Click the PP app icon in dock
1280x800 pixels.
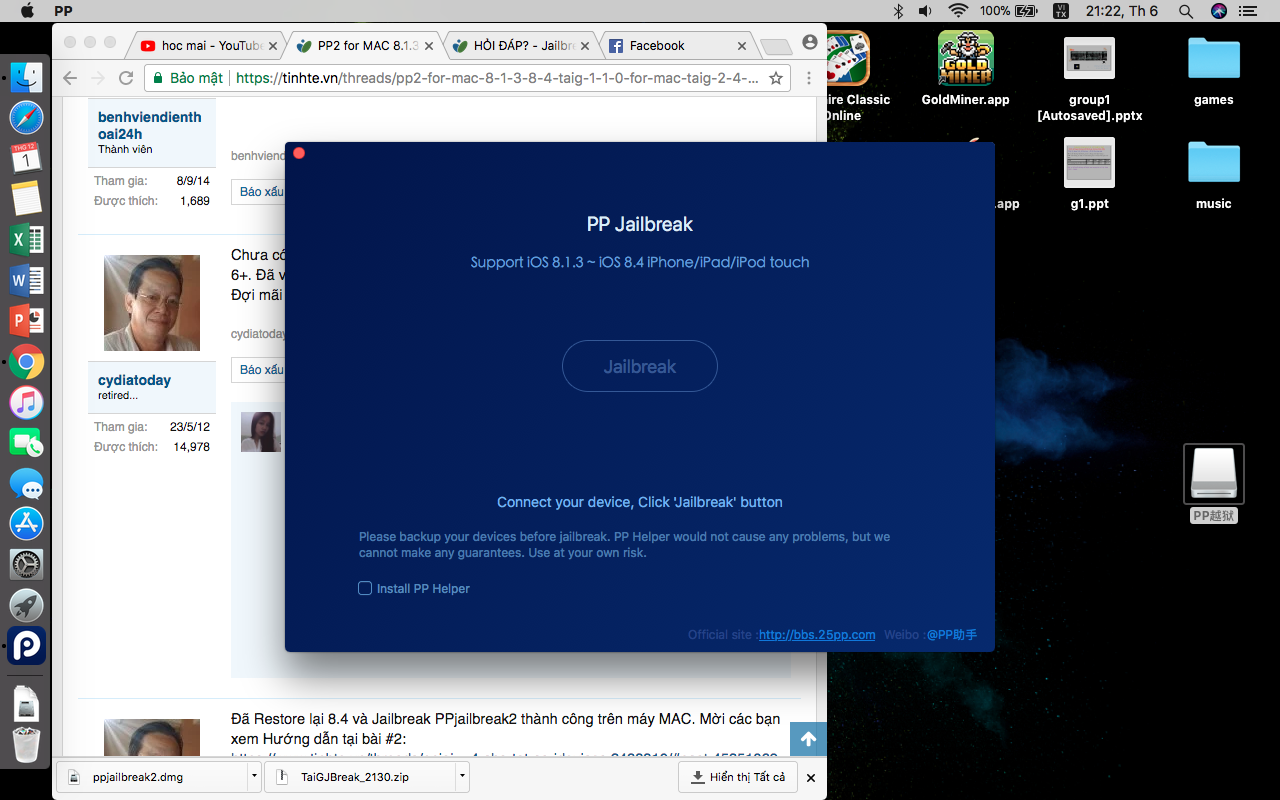[26, 646]
